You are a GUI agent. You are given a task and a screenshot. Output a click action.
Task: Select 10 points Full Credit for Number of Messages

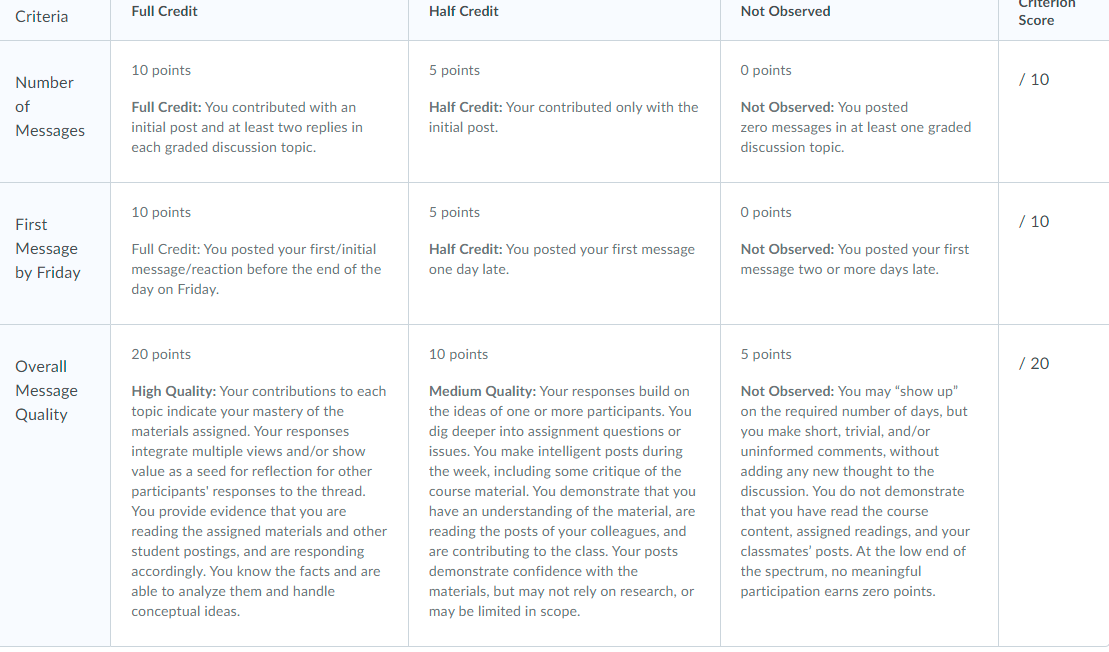pos(260,112)
